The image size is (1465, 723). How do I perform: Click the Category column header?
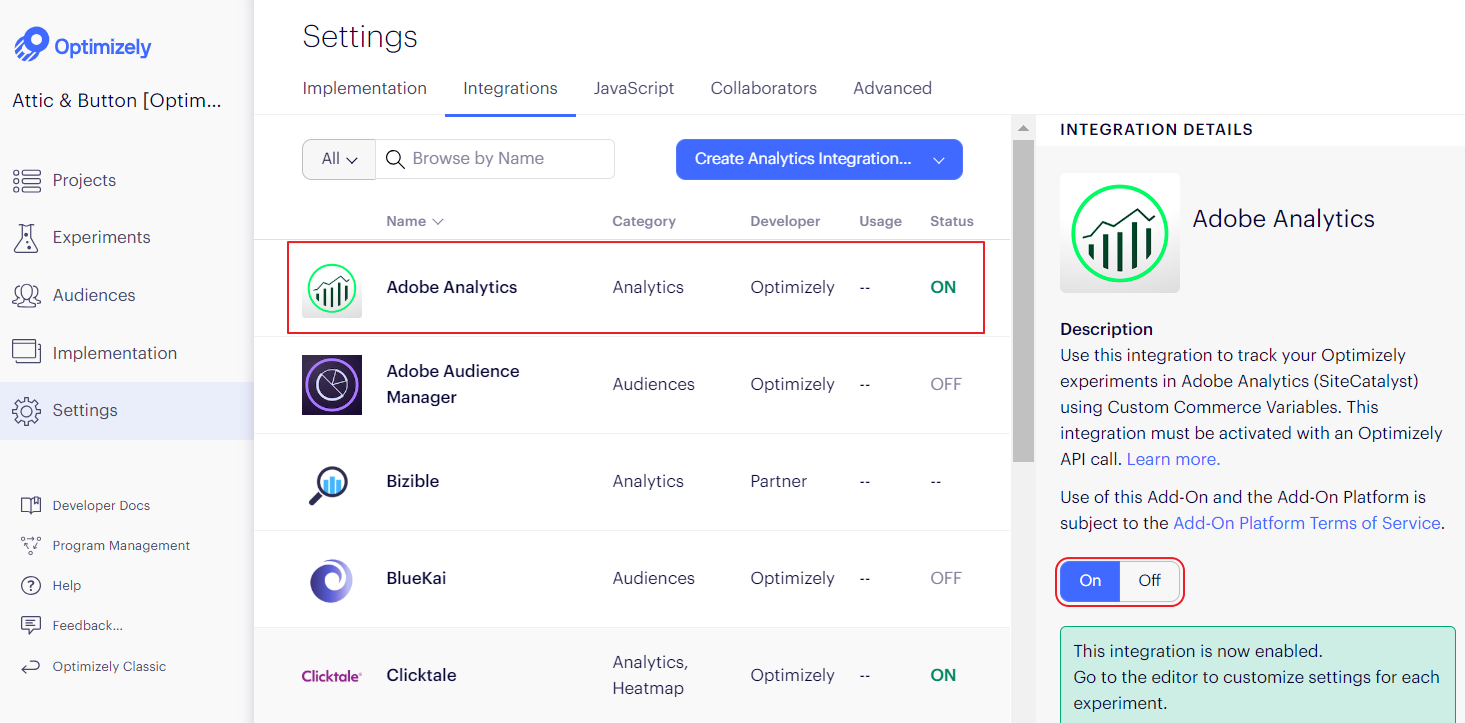644,221
